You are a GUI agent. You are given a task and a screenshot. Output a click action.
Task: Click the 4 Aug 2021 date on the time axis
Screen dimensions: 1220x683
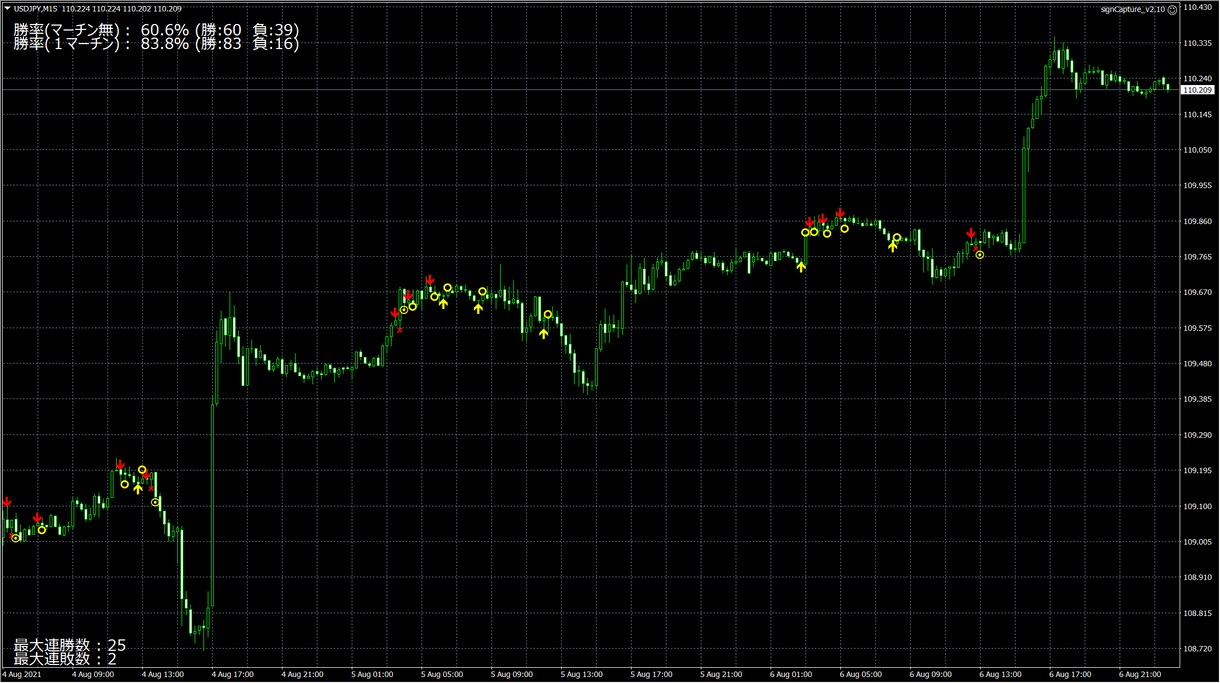20,675
